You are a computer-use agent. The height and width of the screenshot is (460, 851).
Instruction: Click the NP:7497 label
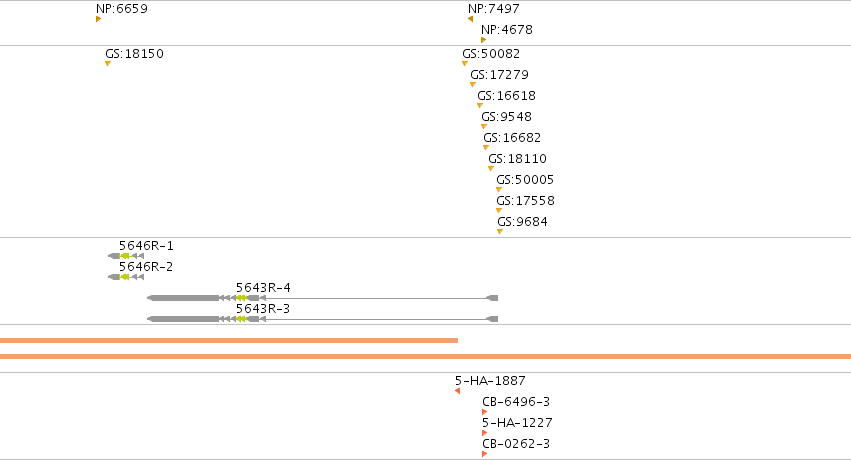[x=494, y=9]
